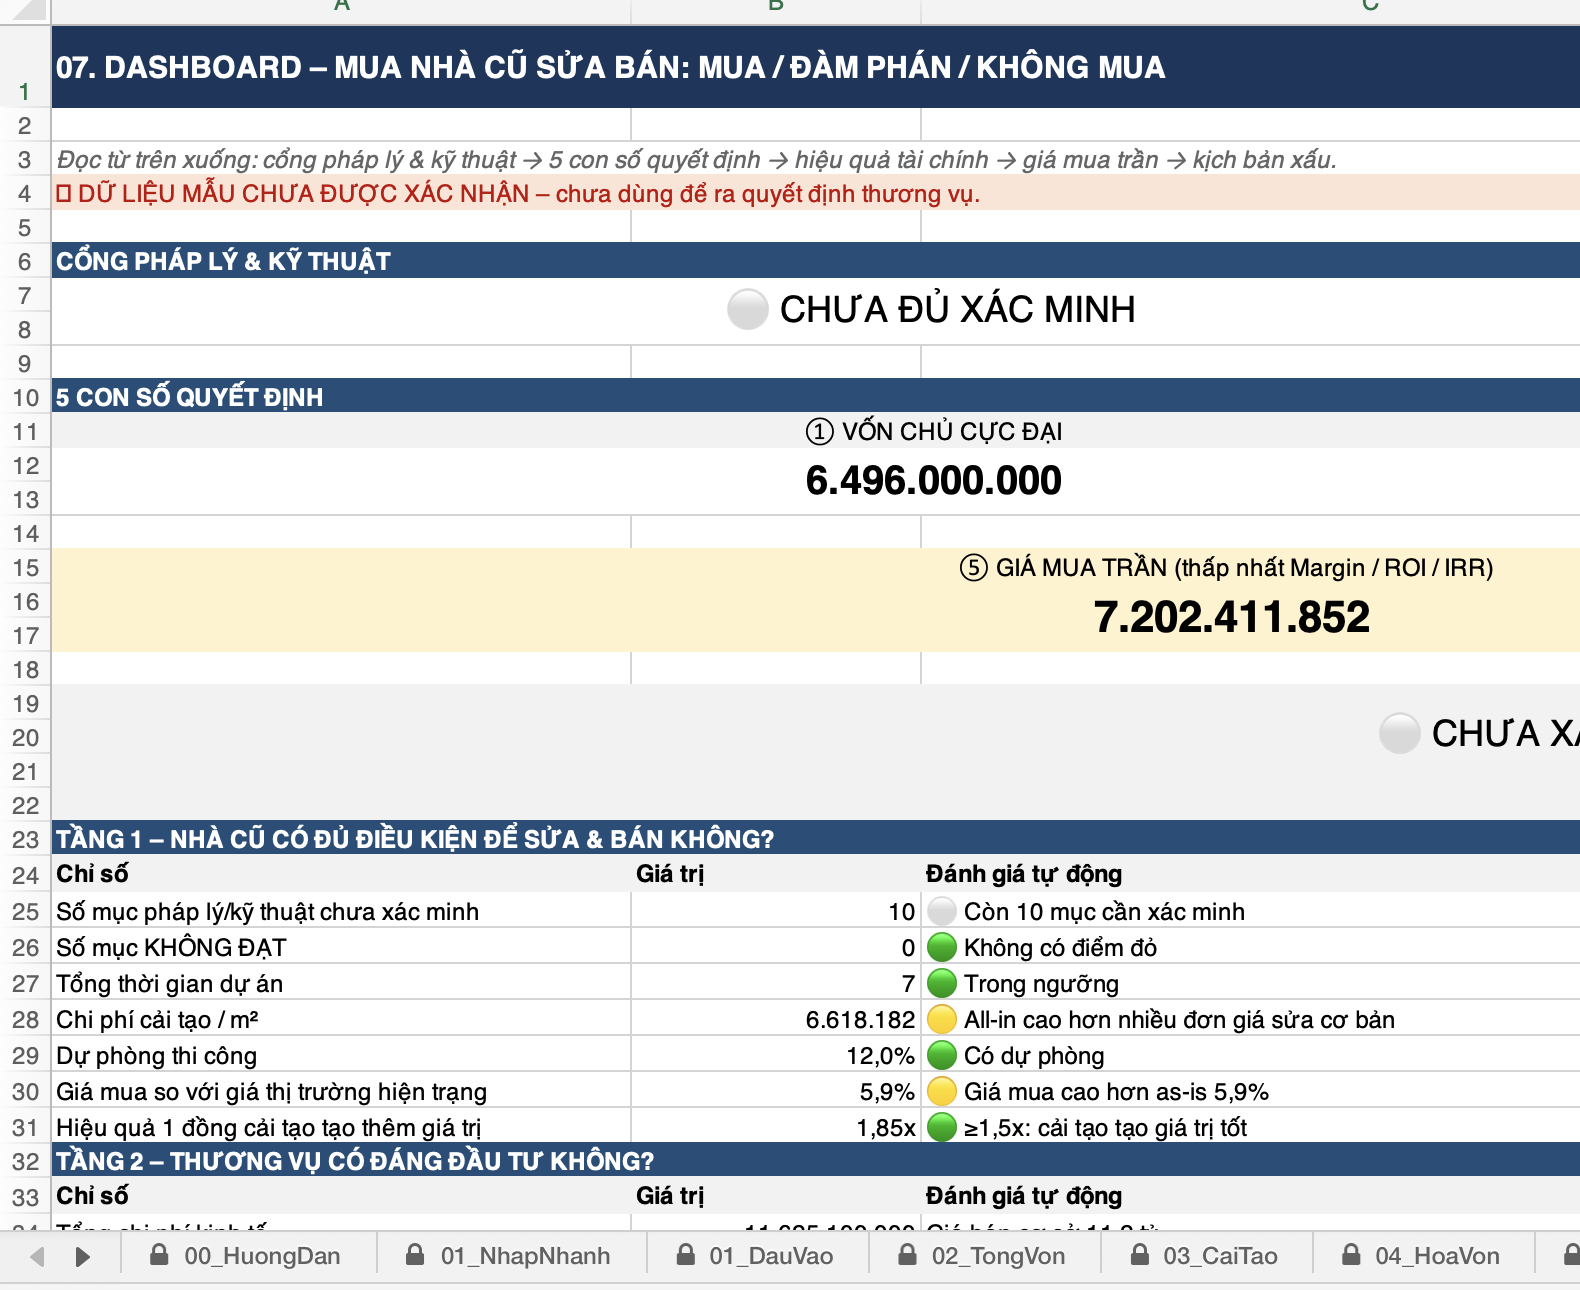Click the next sheet navigation arrow

pyautogui.click(x=83, y=1256)
